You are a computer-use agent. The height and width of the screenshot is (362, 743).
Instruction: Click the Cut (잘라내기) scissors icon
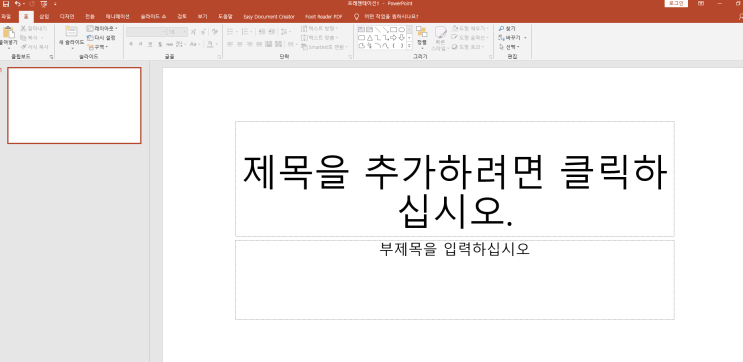(x=23, y=28)
